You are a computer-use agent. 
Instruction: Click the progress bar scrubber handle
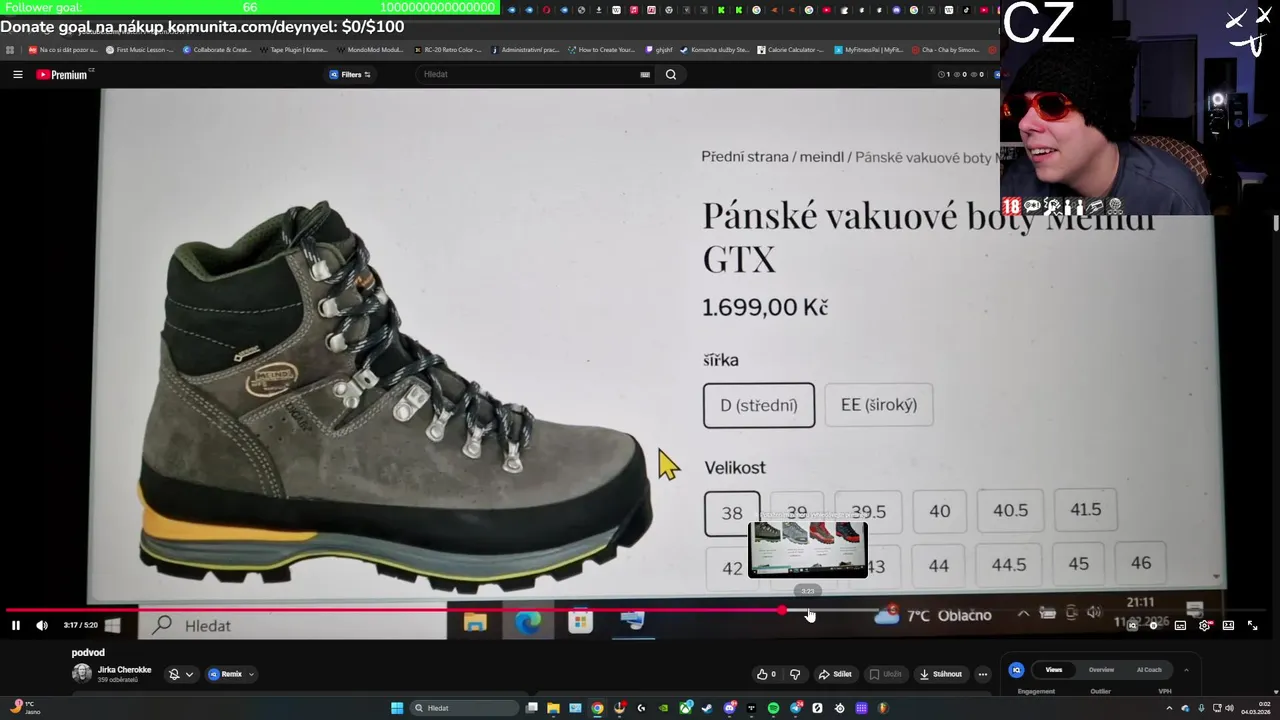(783, 610)
